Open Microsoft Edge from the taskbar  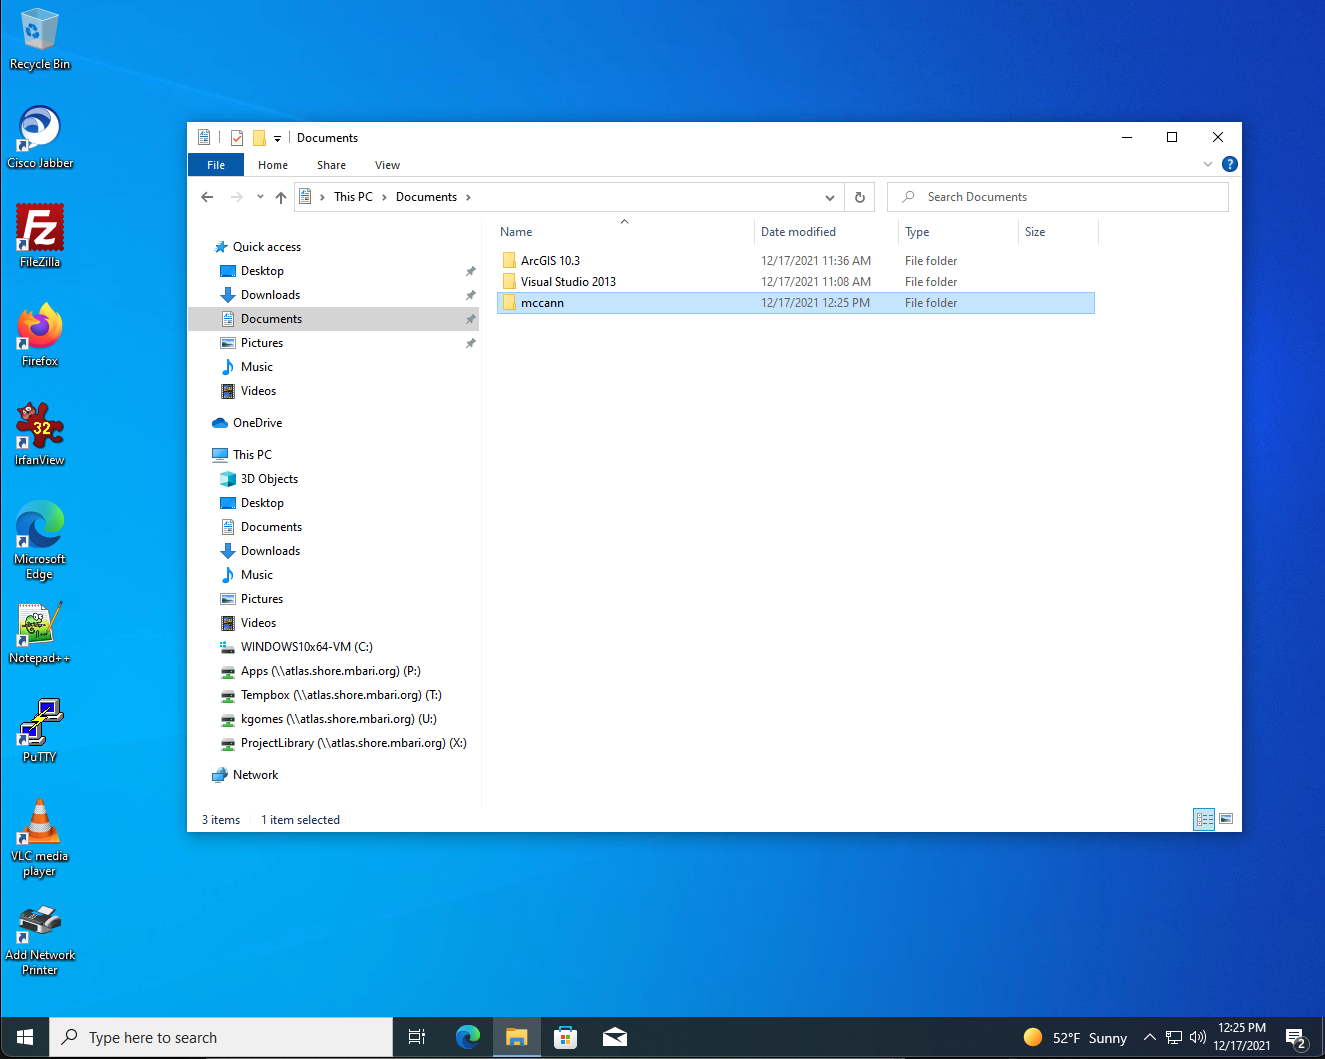[x=467, y=1038]
